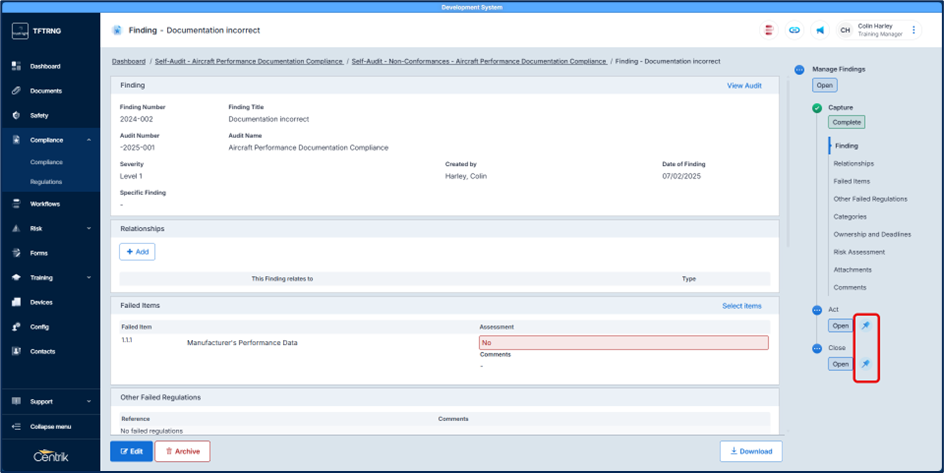Go to Ownership and Deadlines step
The height and width of the screenshot is (473, 944).
[x=872, y=234]
